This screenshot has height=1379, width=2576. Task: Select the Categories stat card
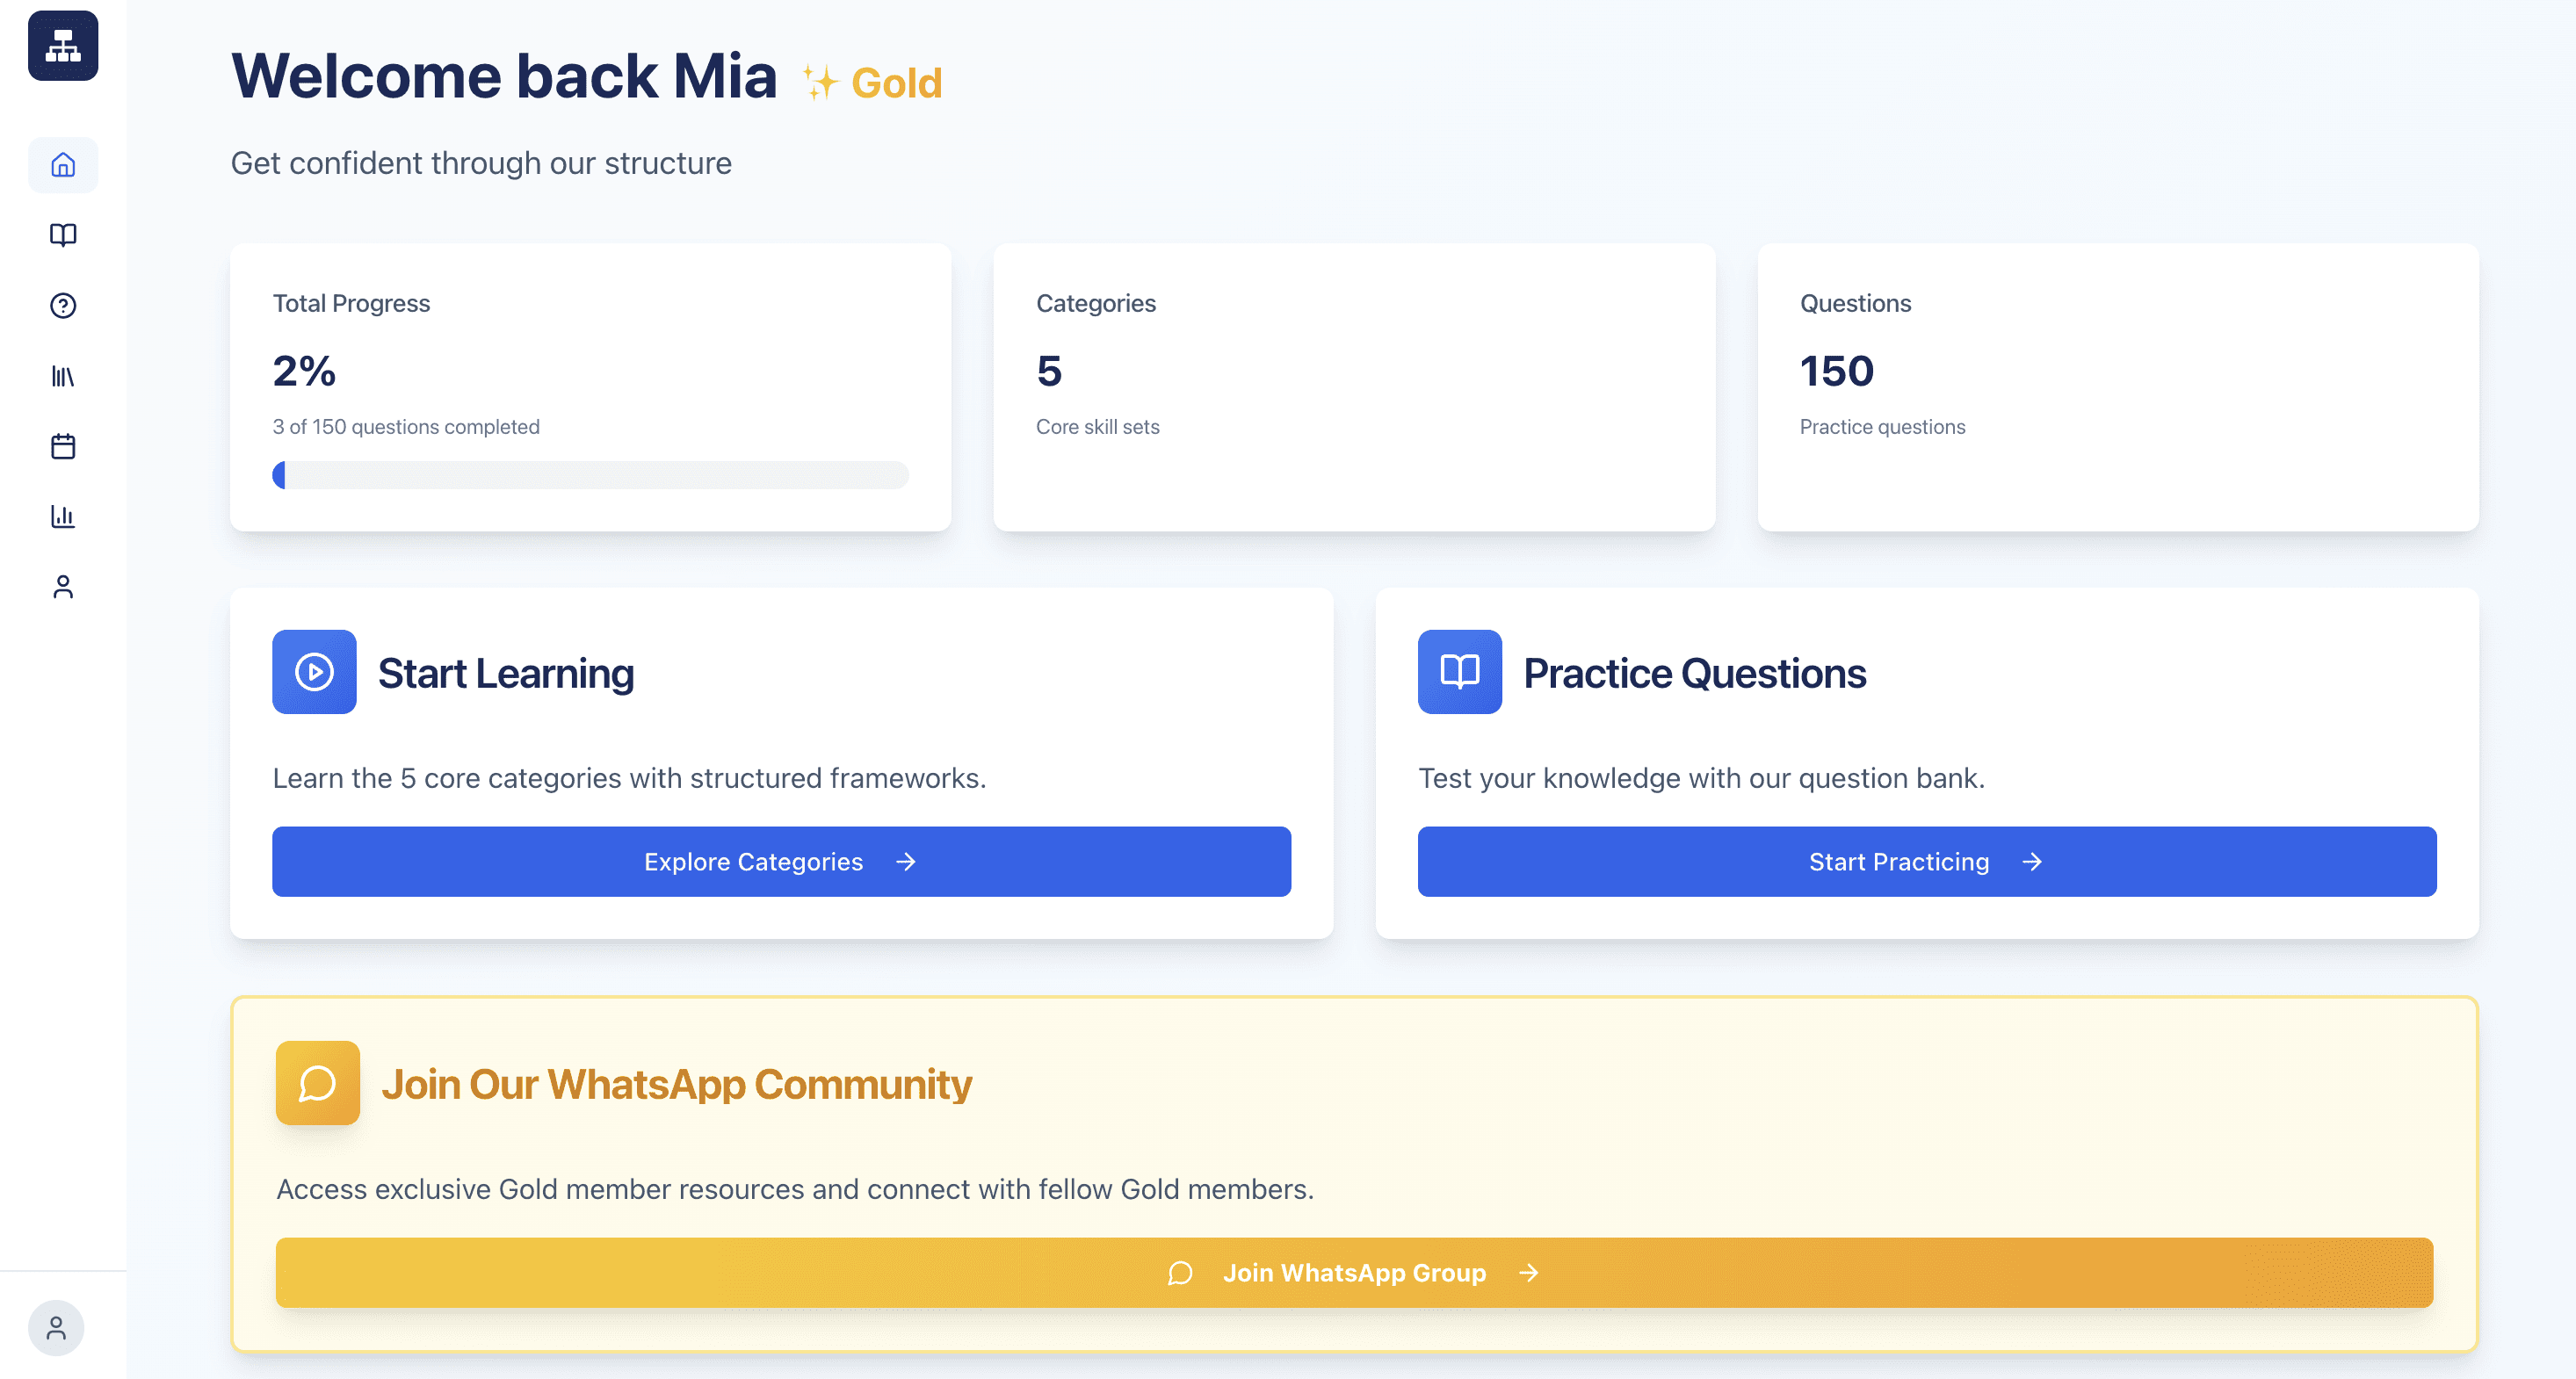click(x=1354, y=387)
